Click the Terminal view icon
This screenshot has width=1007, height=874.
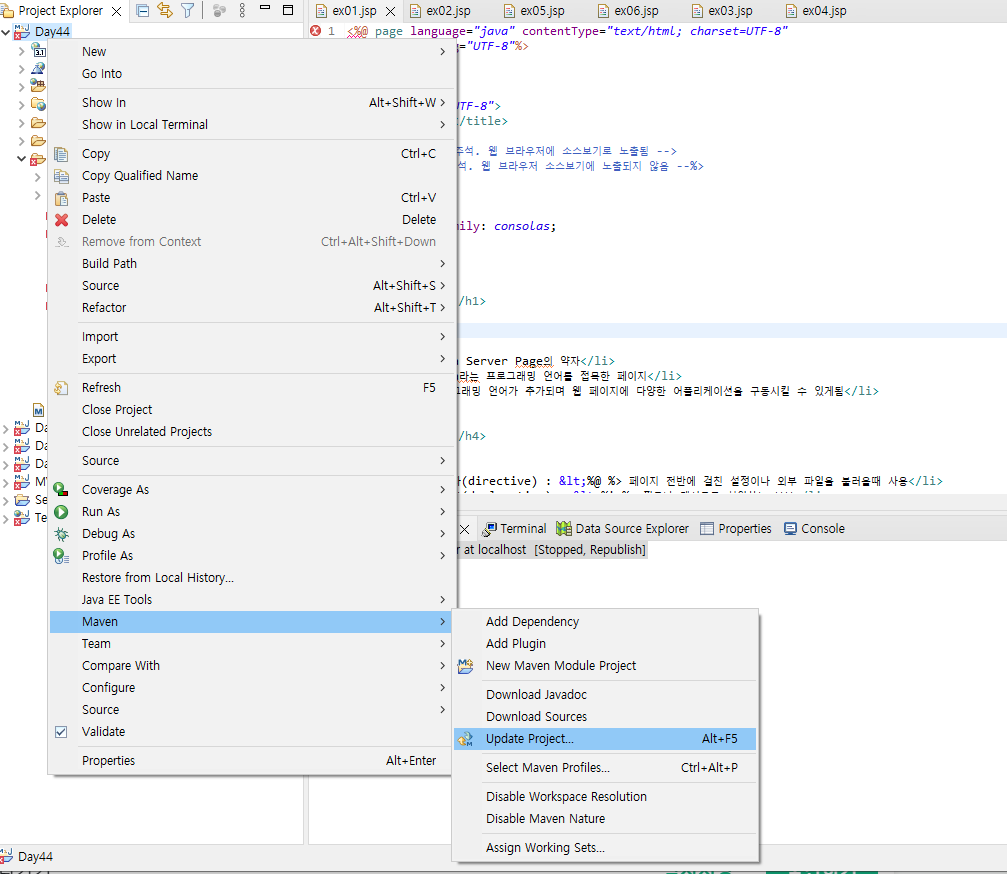489,529
